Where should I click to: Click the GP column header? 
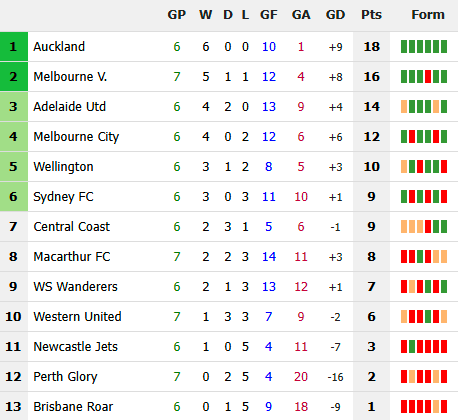(x=177, y=15)
